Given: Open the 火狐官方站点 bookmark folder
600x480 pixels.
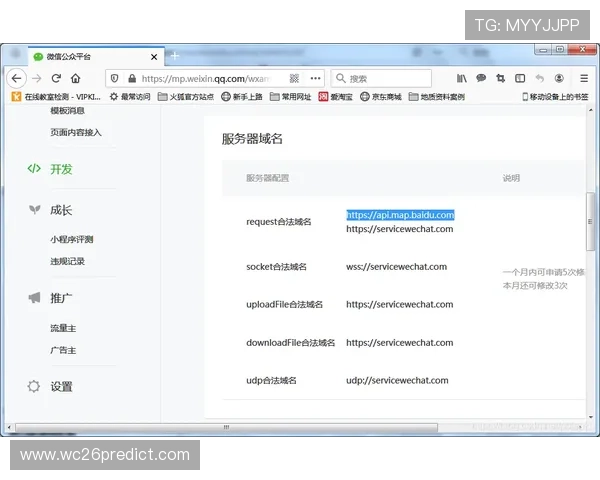Looking at the screenshot, I should (x=186, y=97).
